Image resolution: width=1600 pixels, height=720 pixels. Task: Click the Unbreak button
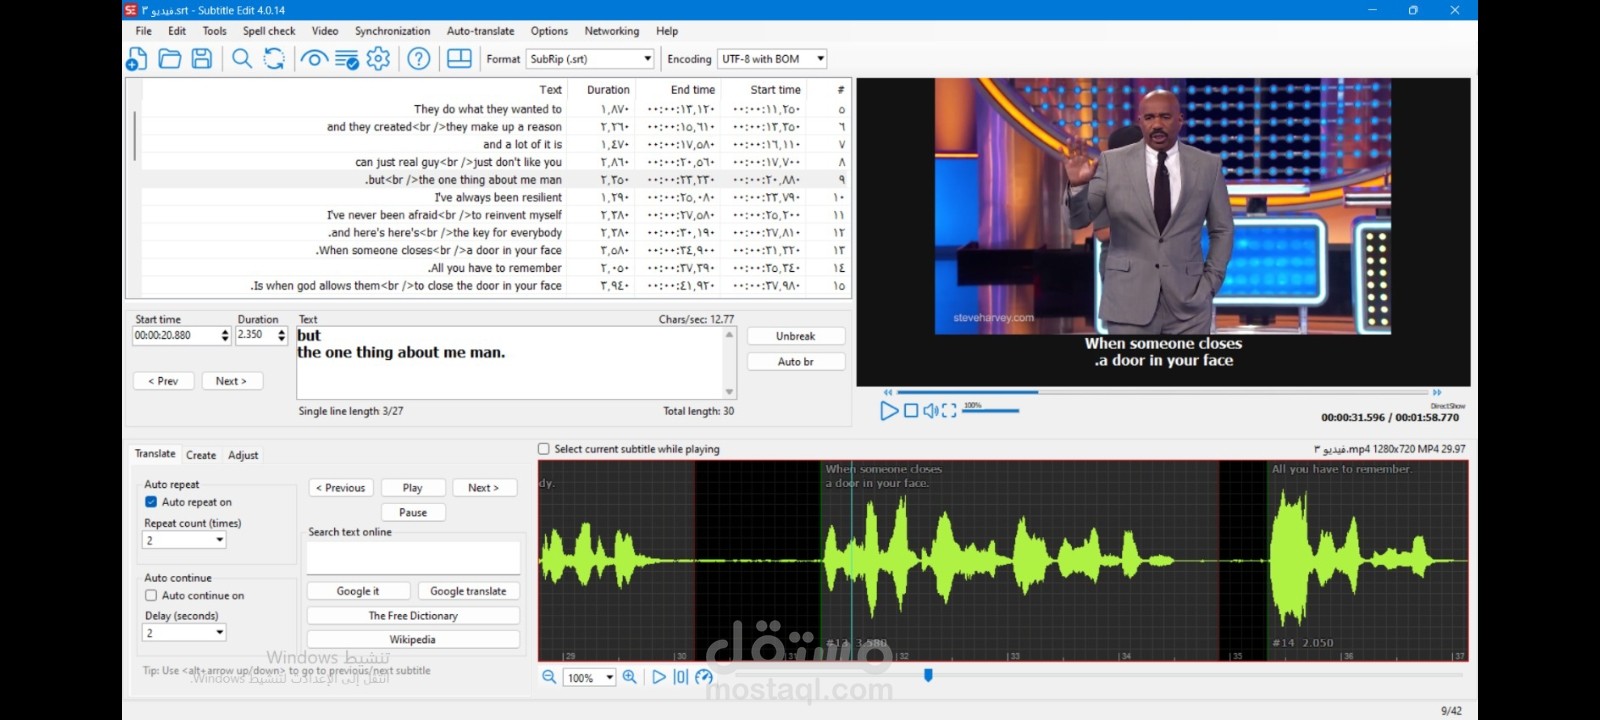[x=796, y=336]
